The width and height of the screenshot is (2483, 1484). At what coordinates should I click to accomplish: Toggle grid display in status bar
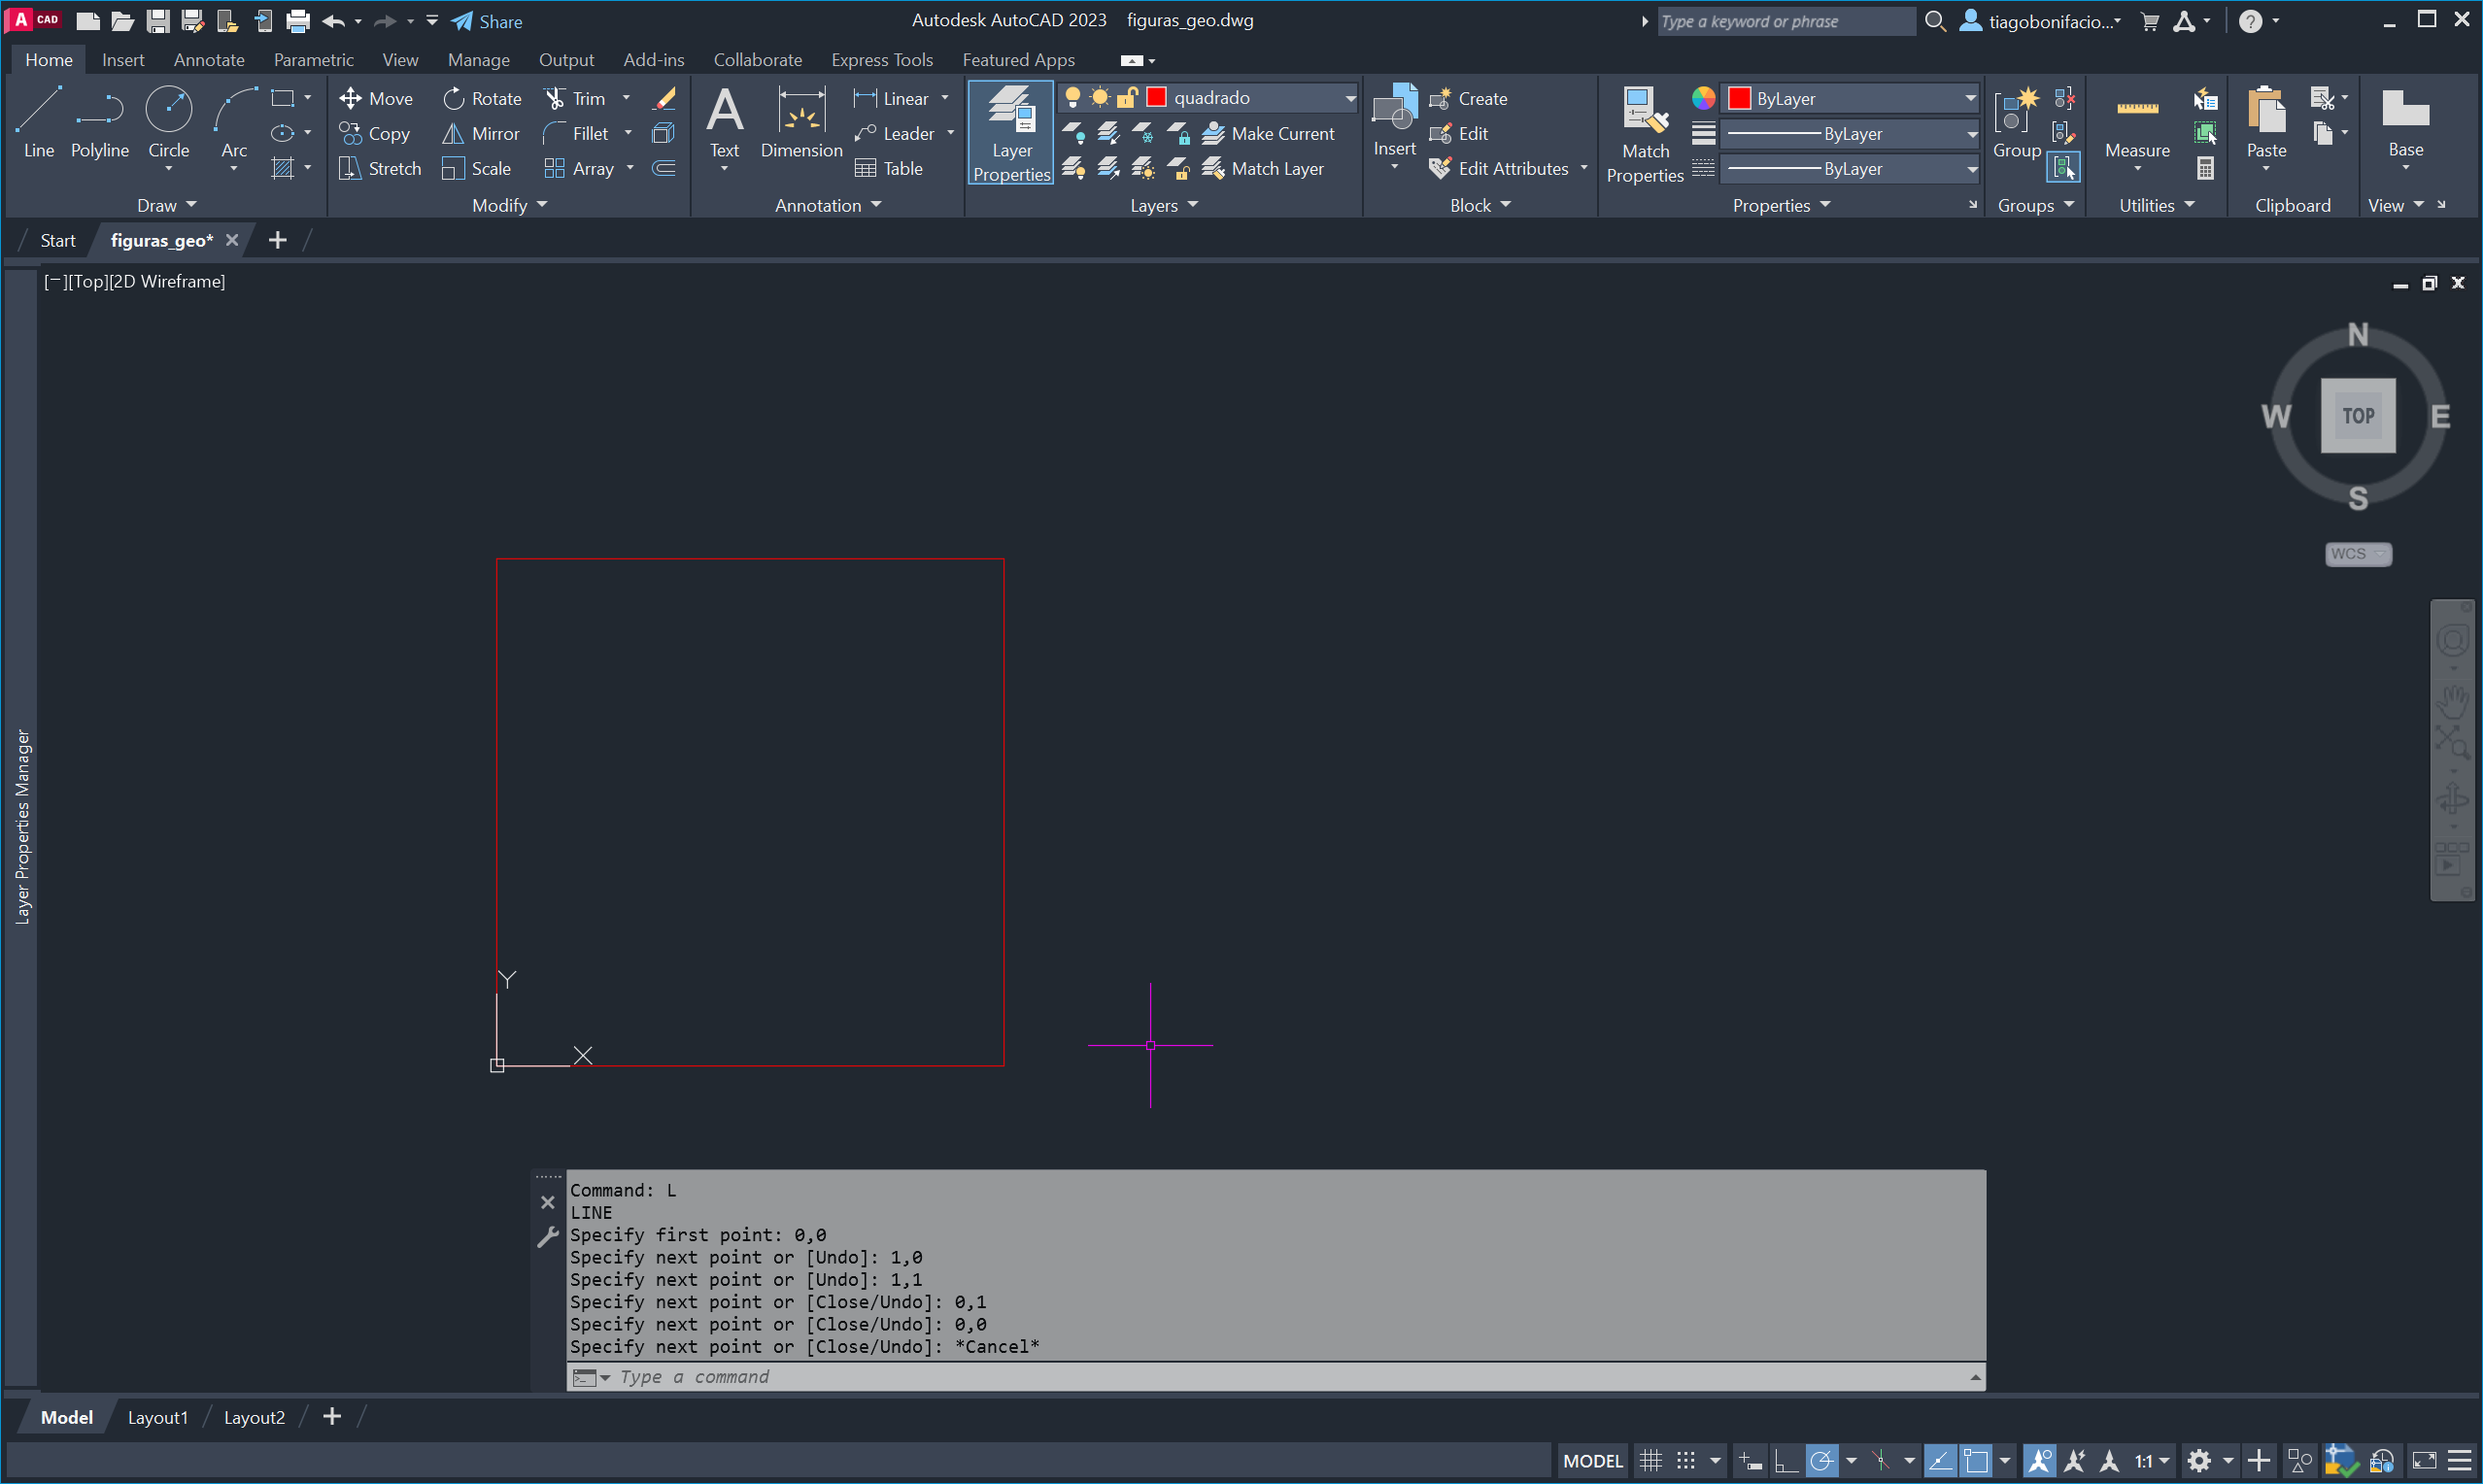1650,1461
